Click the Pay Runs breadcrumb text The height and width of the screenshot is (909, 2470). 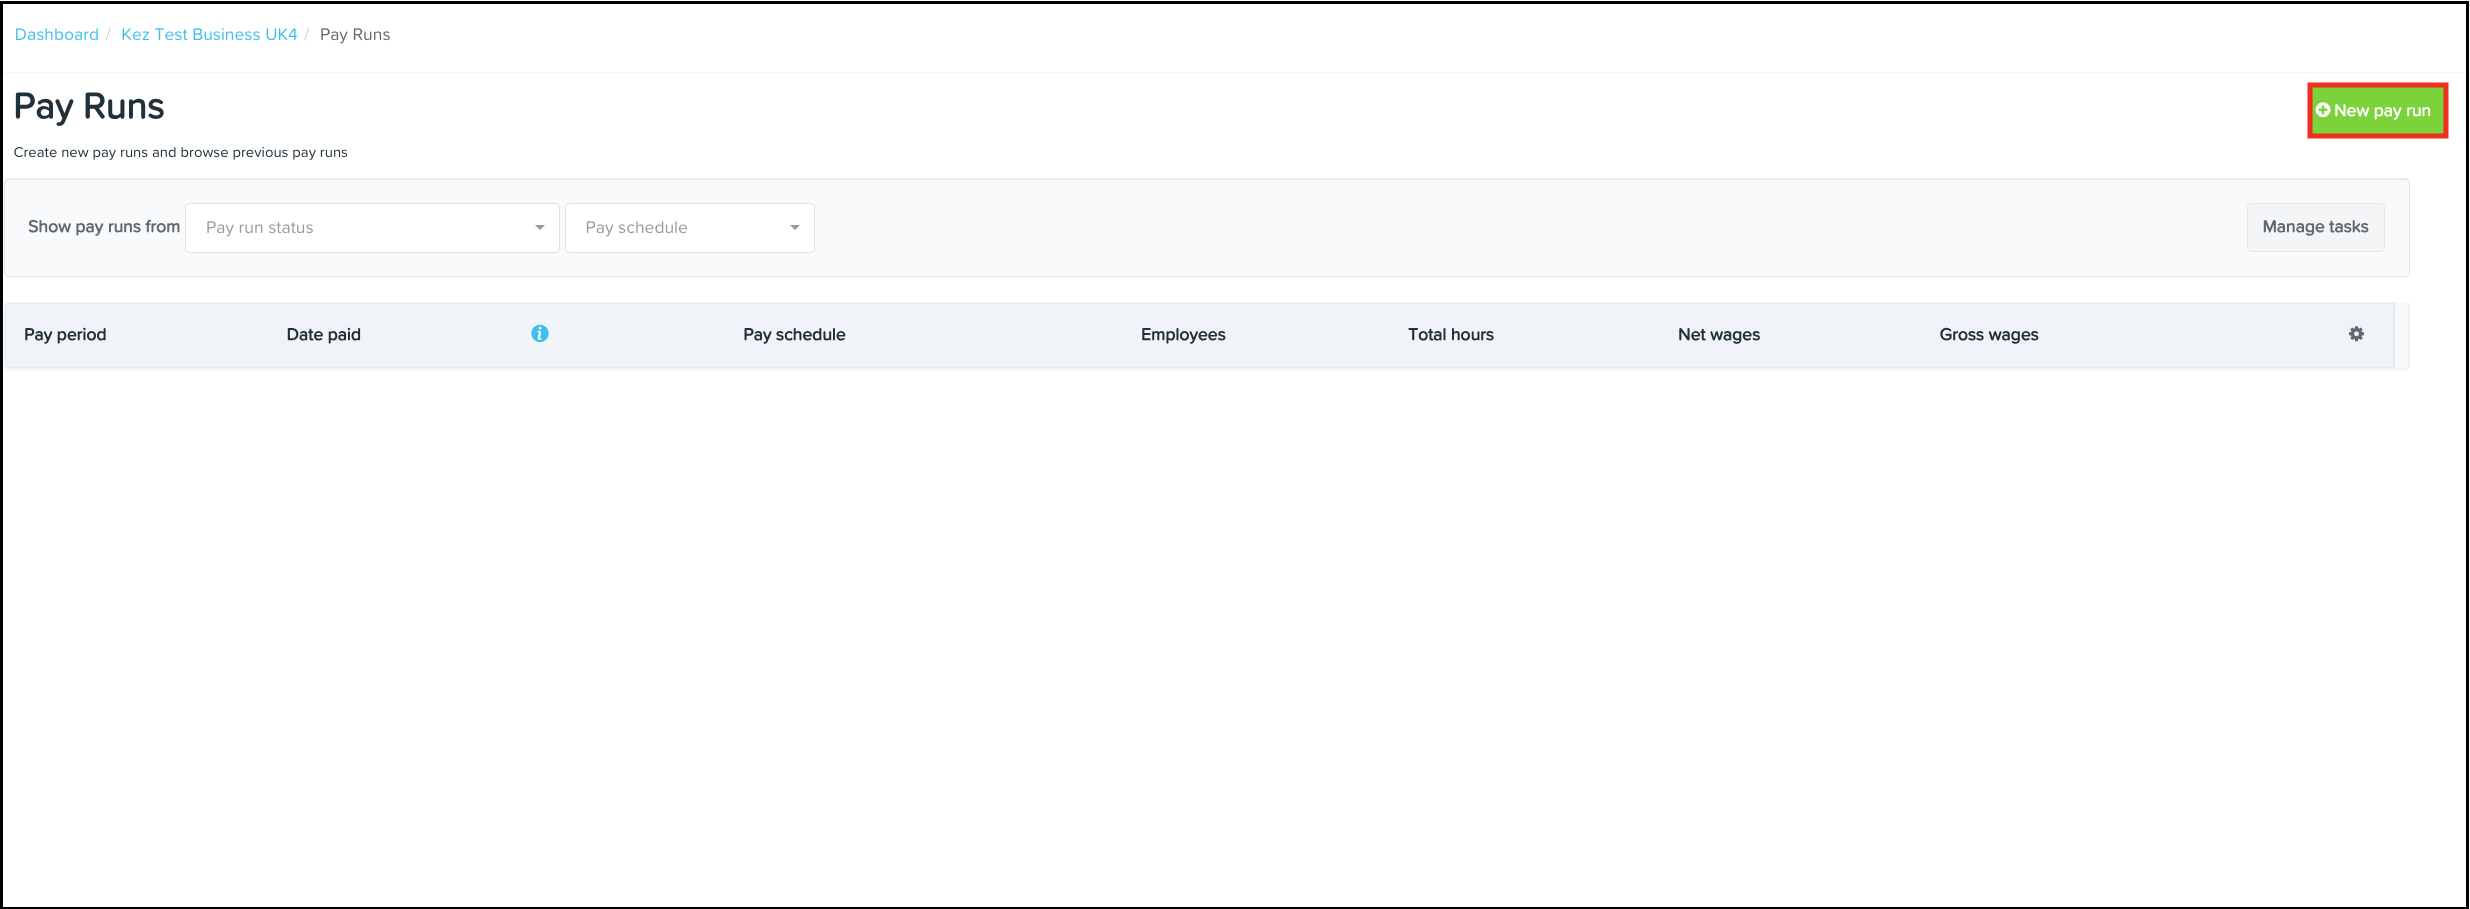(x=355, y=34)
